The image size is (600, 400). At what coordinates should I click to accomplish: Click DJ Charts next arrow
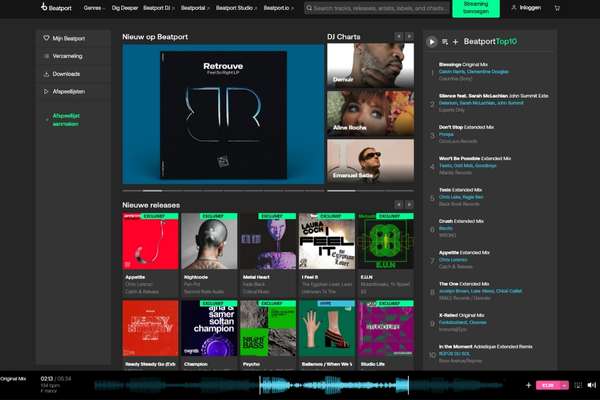click(x=409, y=36)
